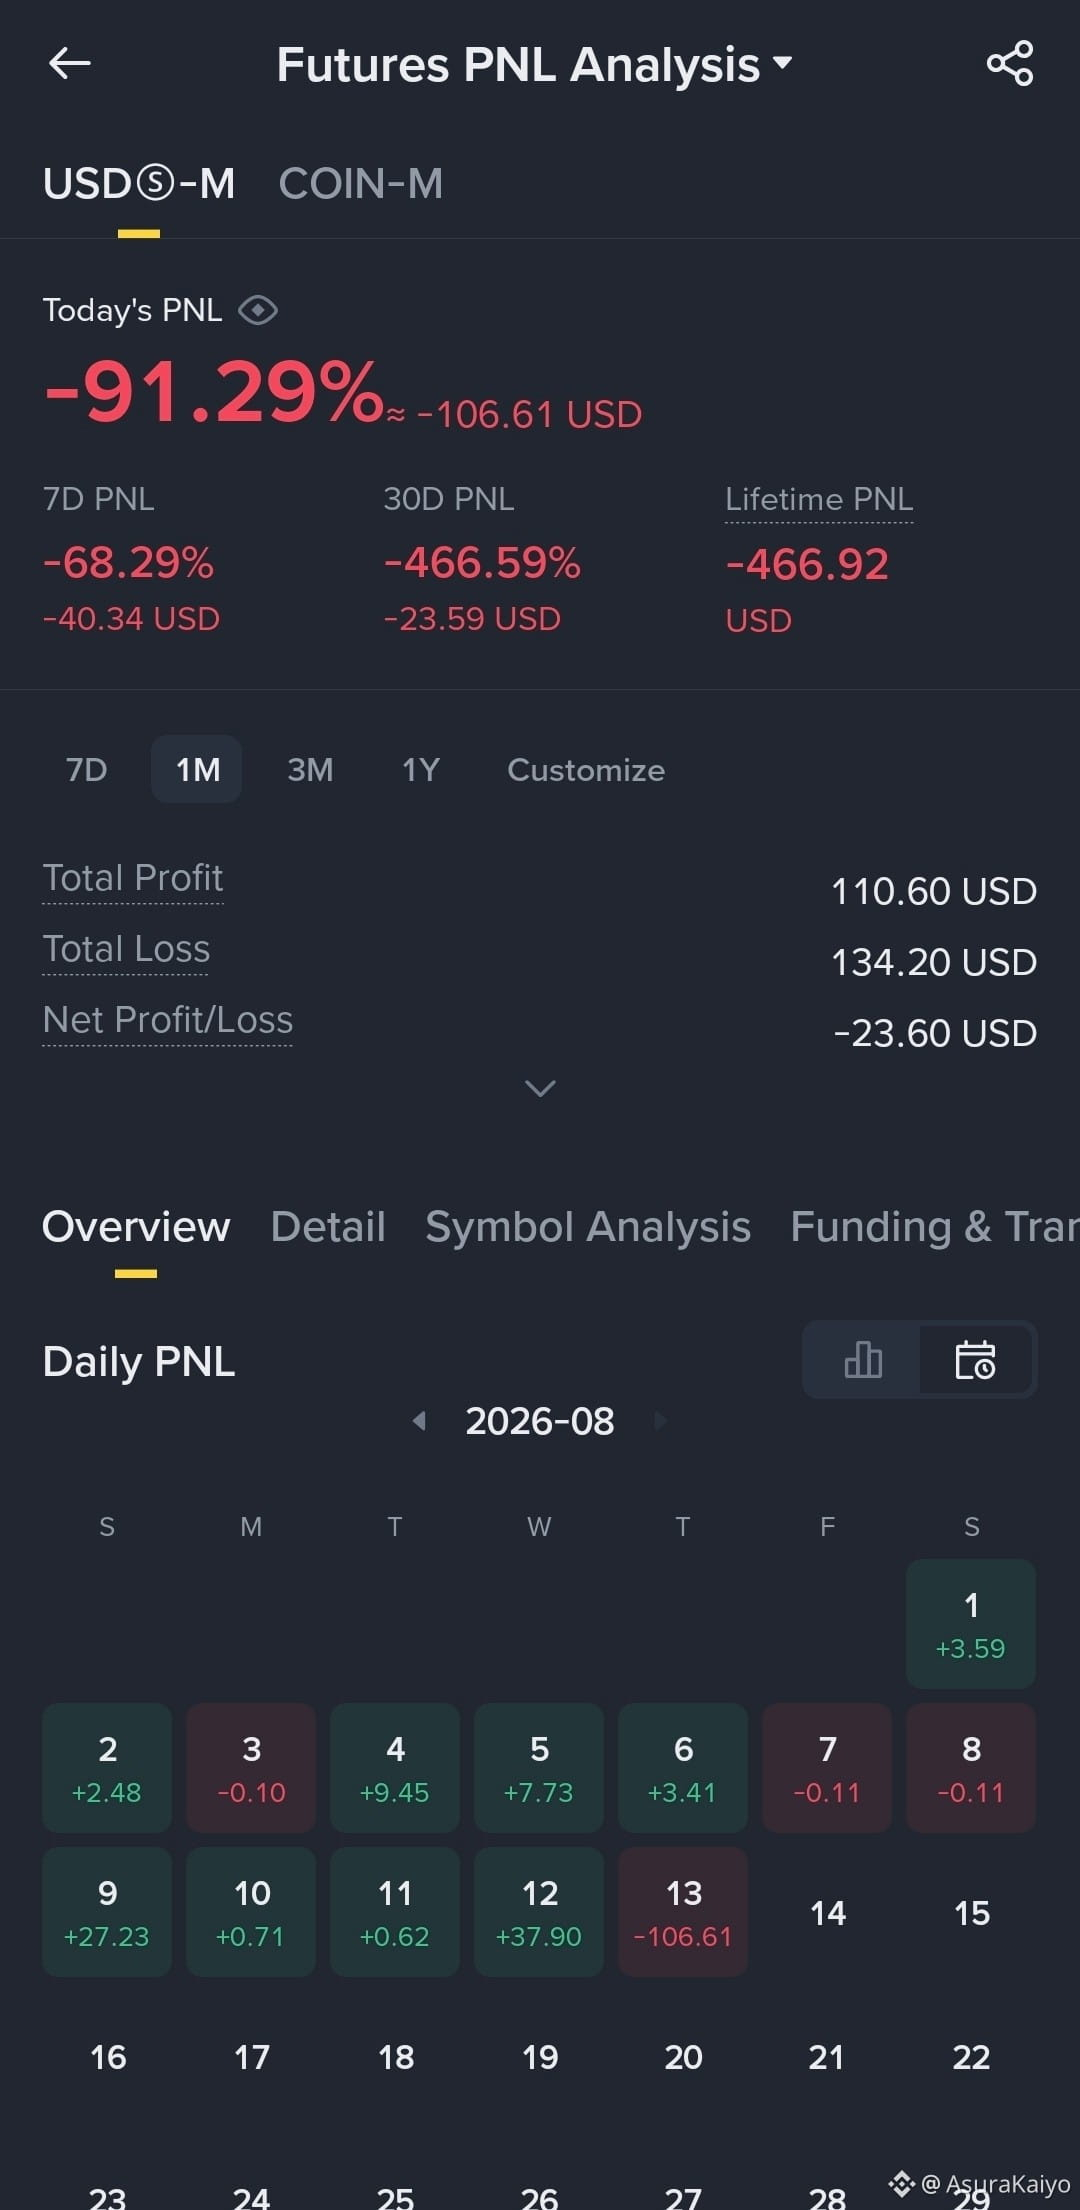The height and width of the screenshot is (2210, 1080).
Task: Select the 3M time range
Action: coord(310,770)
